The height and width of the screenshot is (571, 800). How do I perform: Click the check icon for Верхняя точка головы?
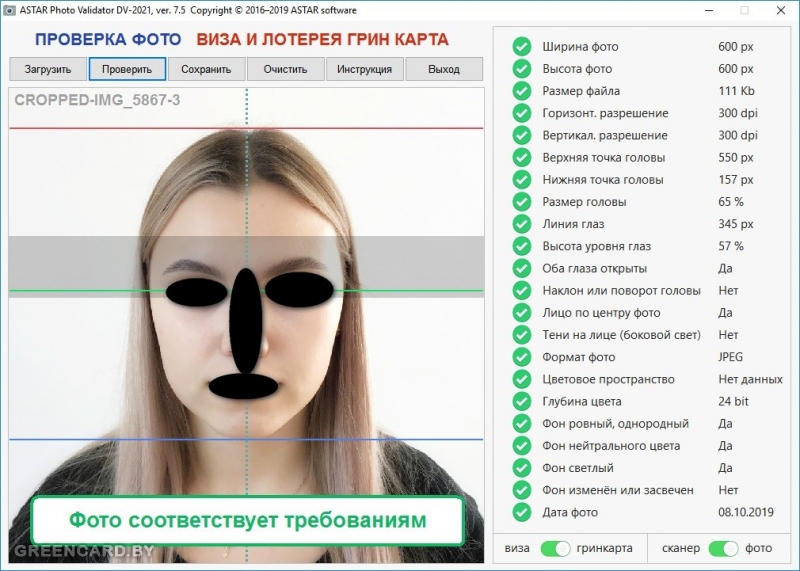click(521, 157)
